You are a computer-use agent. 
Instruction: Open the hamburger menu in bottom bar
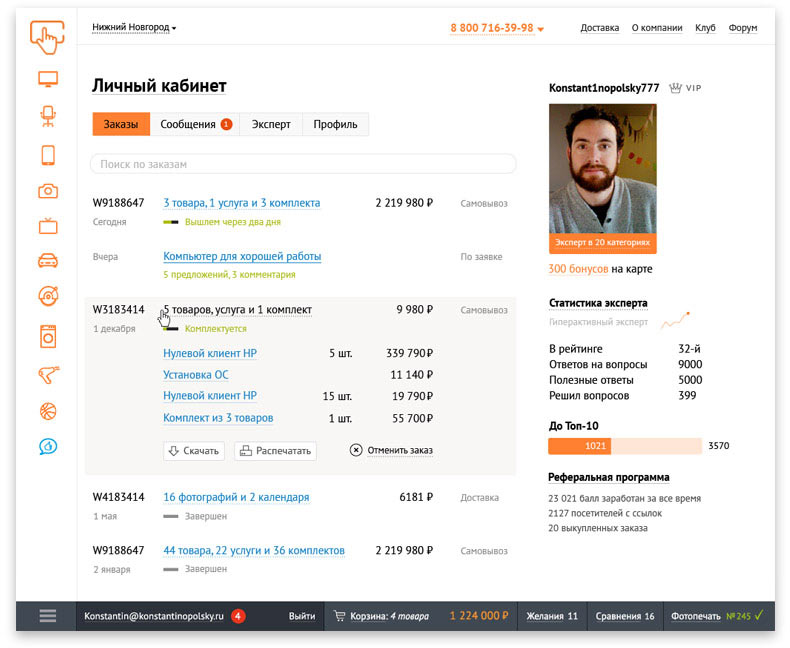pos(47,616)
